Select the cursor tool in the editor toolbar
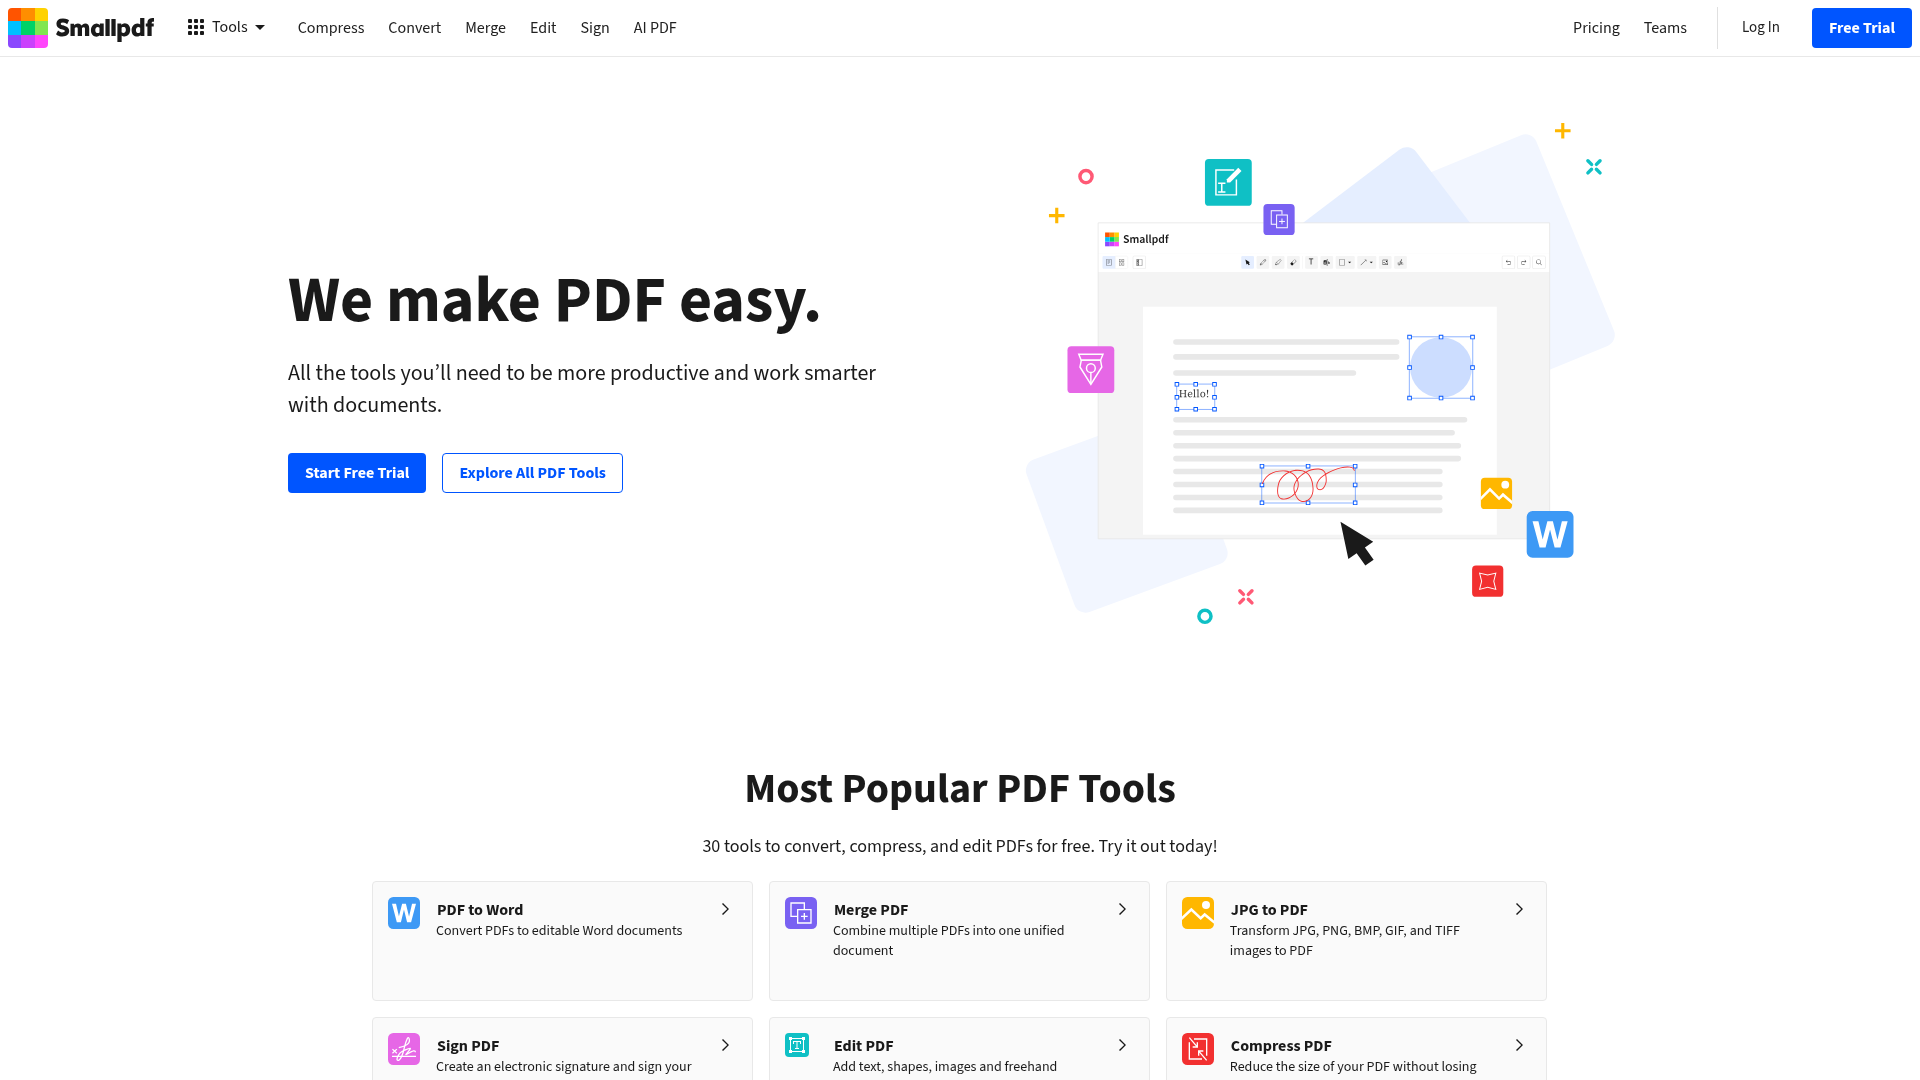 coord(1248,262)
